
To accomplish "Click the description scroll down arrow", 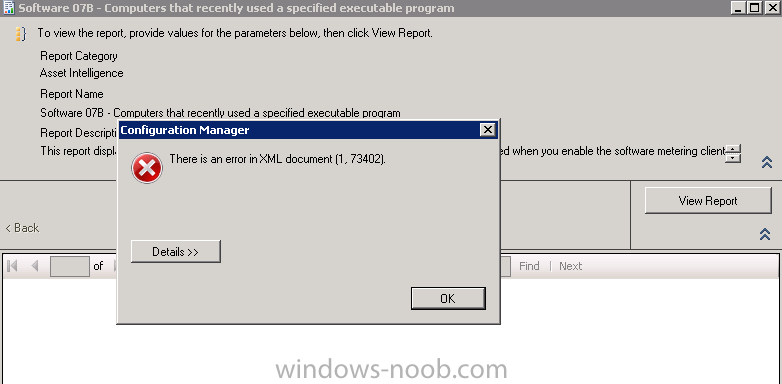I will [733, 158].
